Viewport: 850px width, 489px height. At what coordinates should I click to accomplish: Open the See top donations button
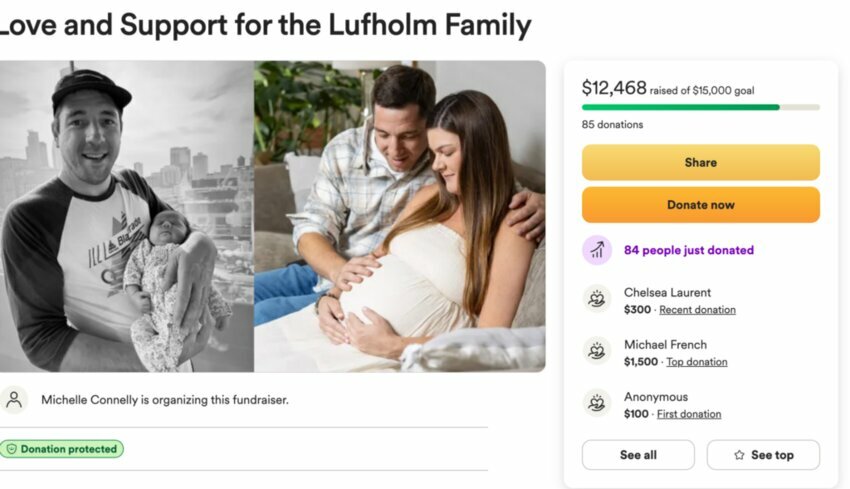763,455
